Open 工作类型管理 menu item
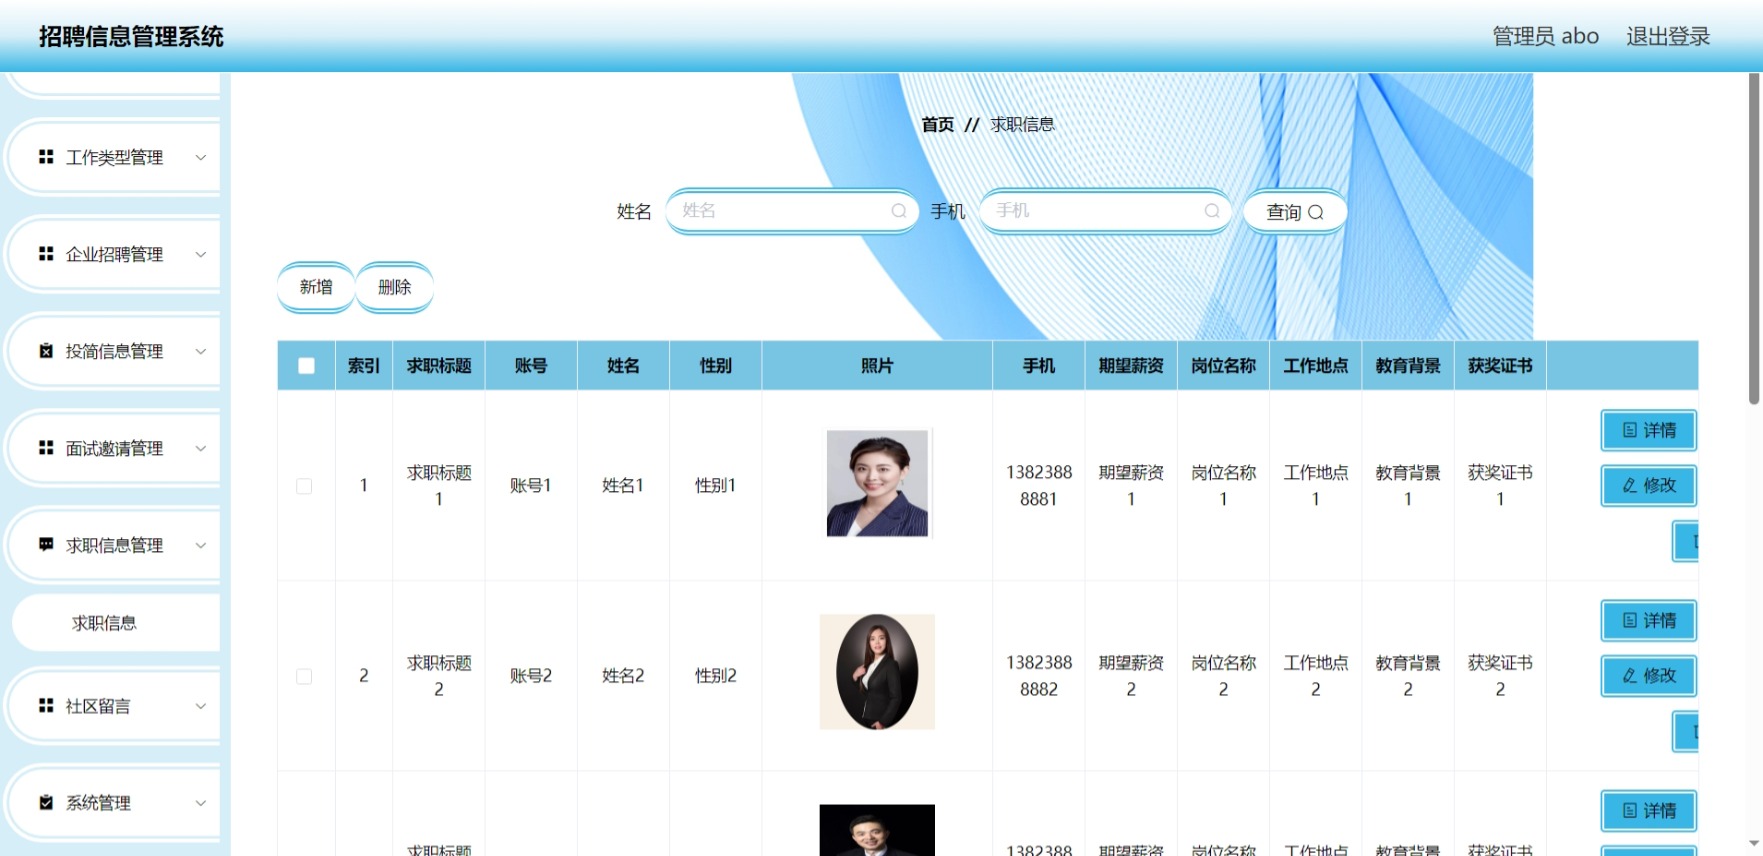 [x=114, y=157]
